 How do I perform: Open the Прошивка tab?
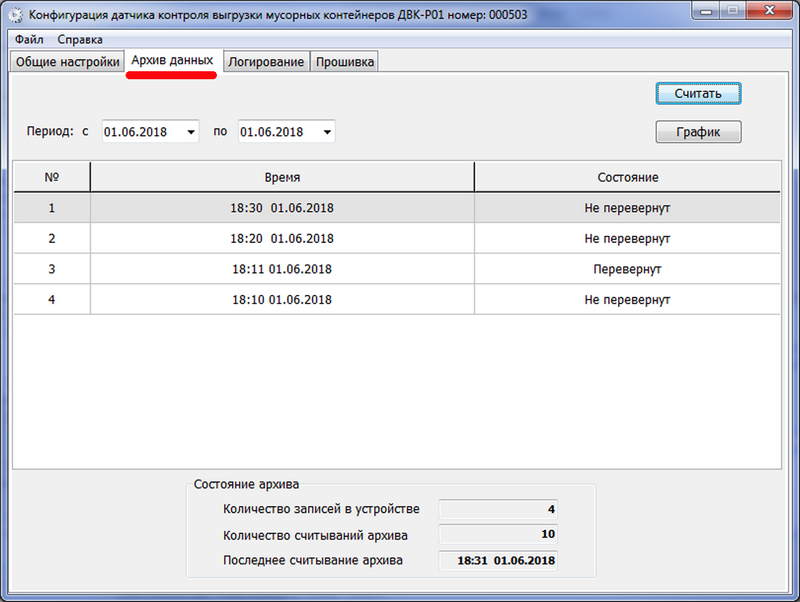coord(345,62)
